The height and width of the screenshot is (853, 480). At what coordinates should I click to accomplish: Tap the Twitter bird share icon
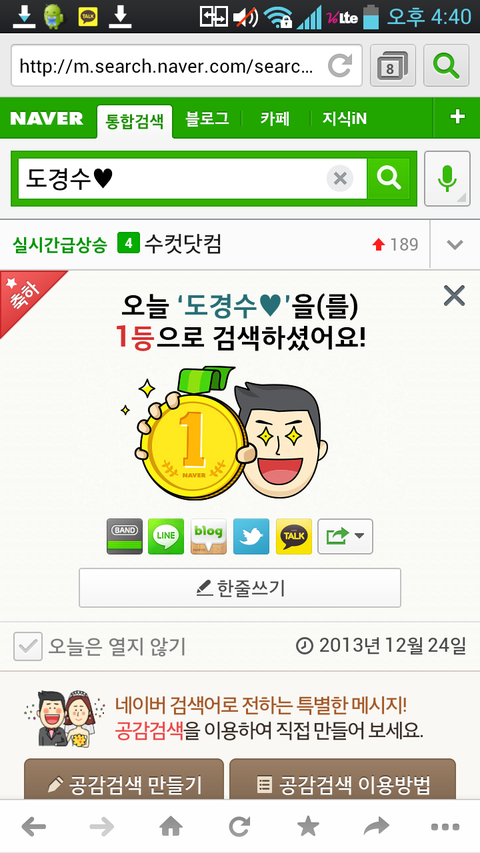point(251,536)
